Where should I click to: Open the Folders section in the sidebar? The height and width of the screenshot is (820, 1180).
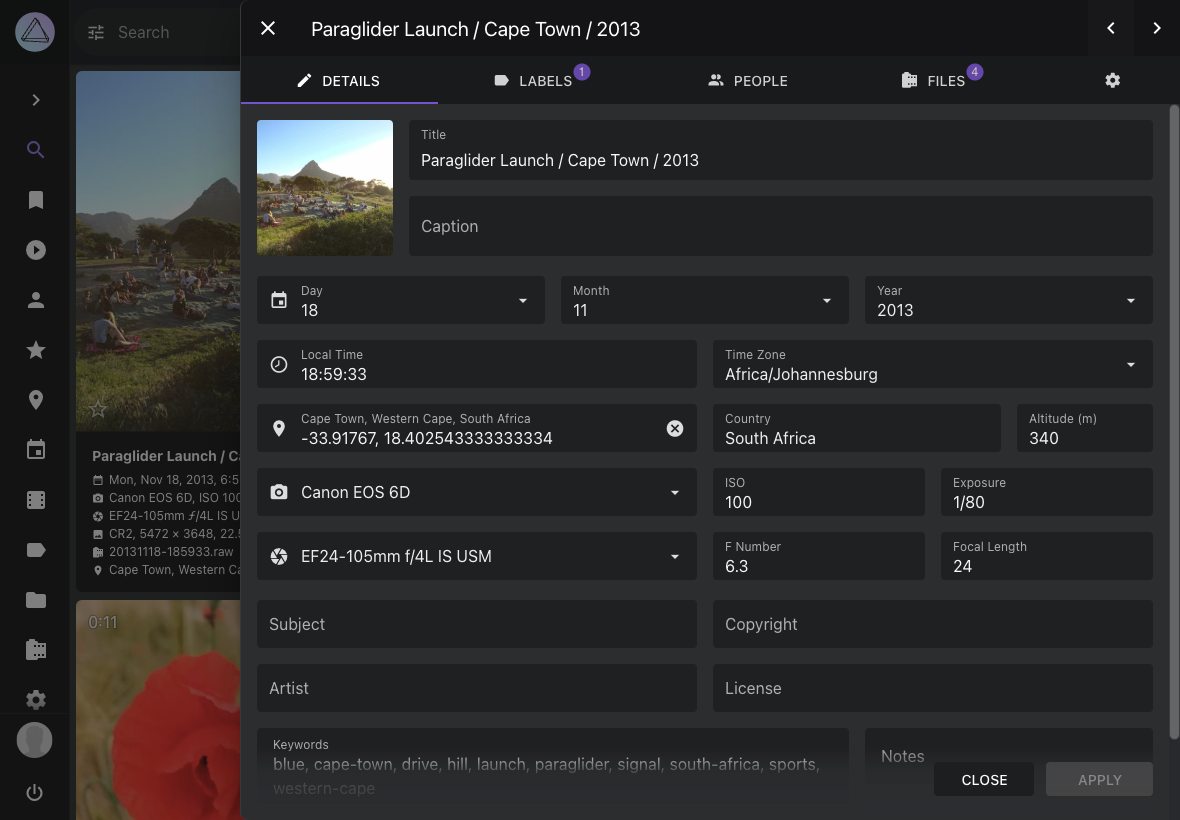pyautogui.click(x=36, y=599)
